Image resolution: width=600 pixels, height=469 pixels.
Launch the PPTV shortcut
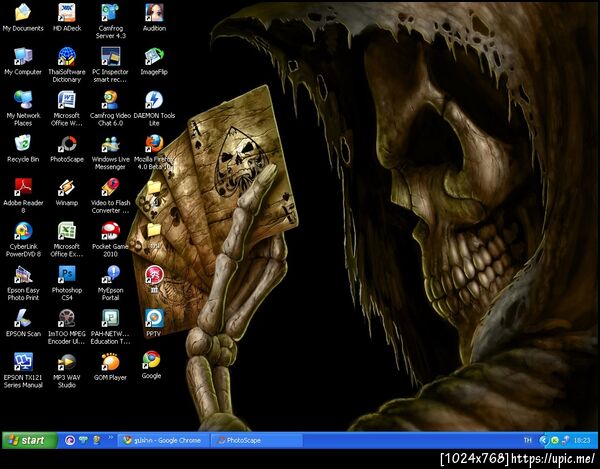154,323
